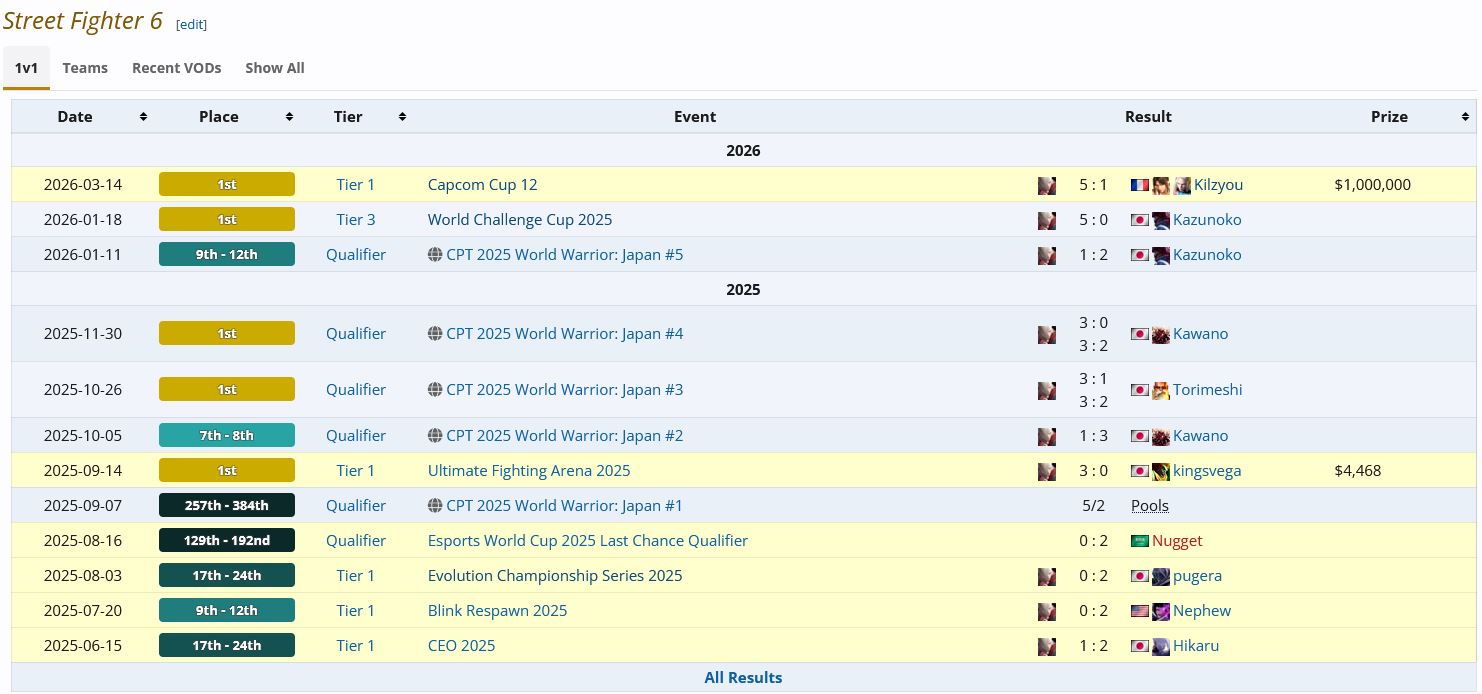Click the opponent character icon beside kingsvega
Image resolution: width=1482 pixels, height=694 pixels.
(x=1161, y=471)
